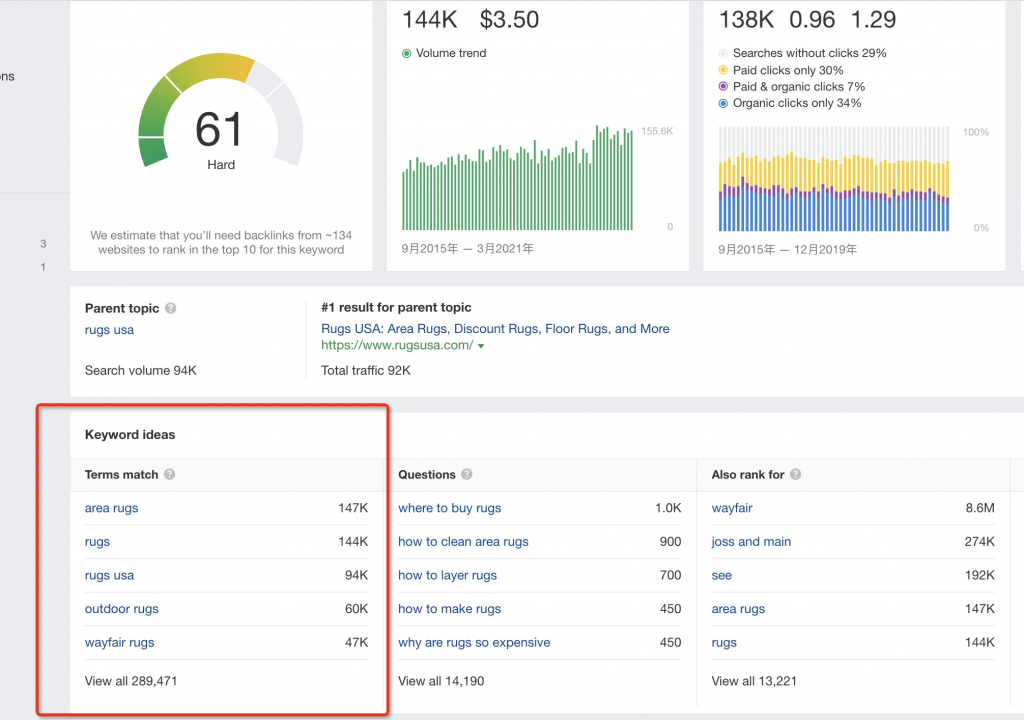
Task: View all 289,471 terms match keywords
Action: coord(131,681)
